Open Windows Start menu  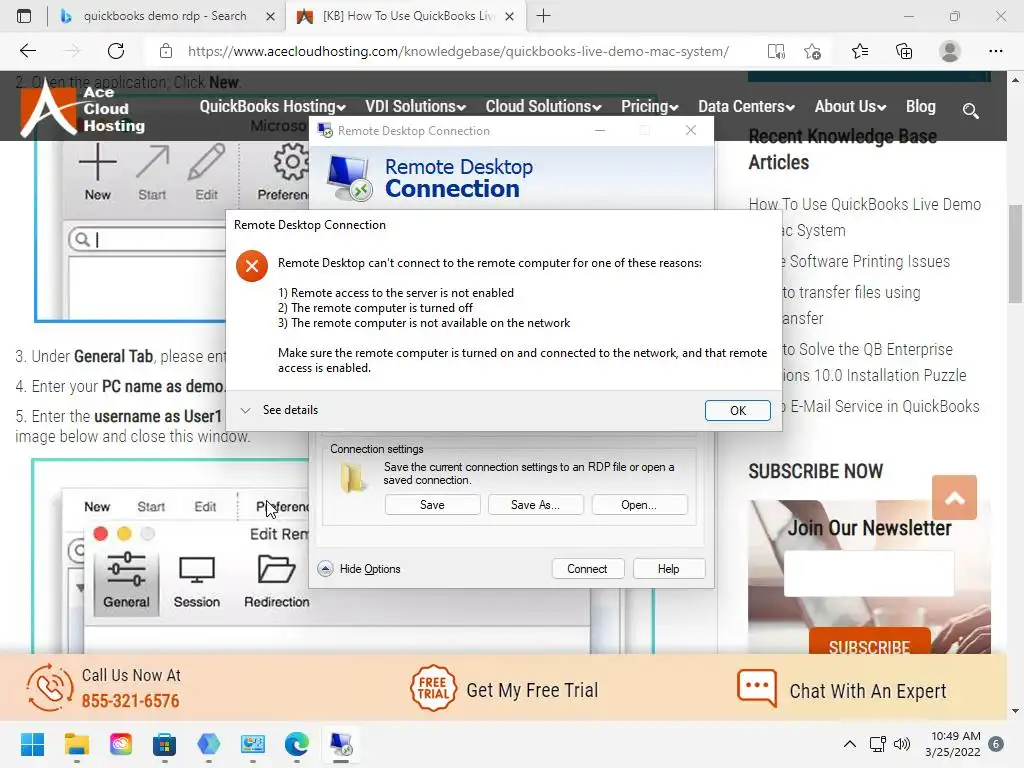click(32, 744)
